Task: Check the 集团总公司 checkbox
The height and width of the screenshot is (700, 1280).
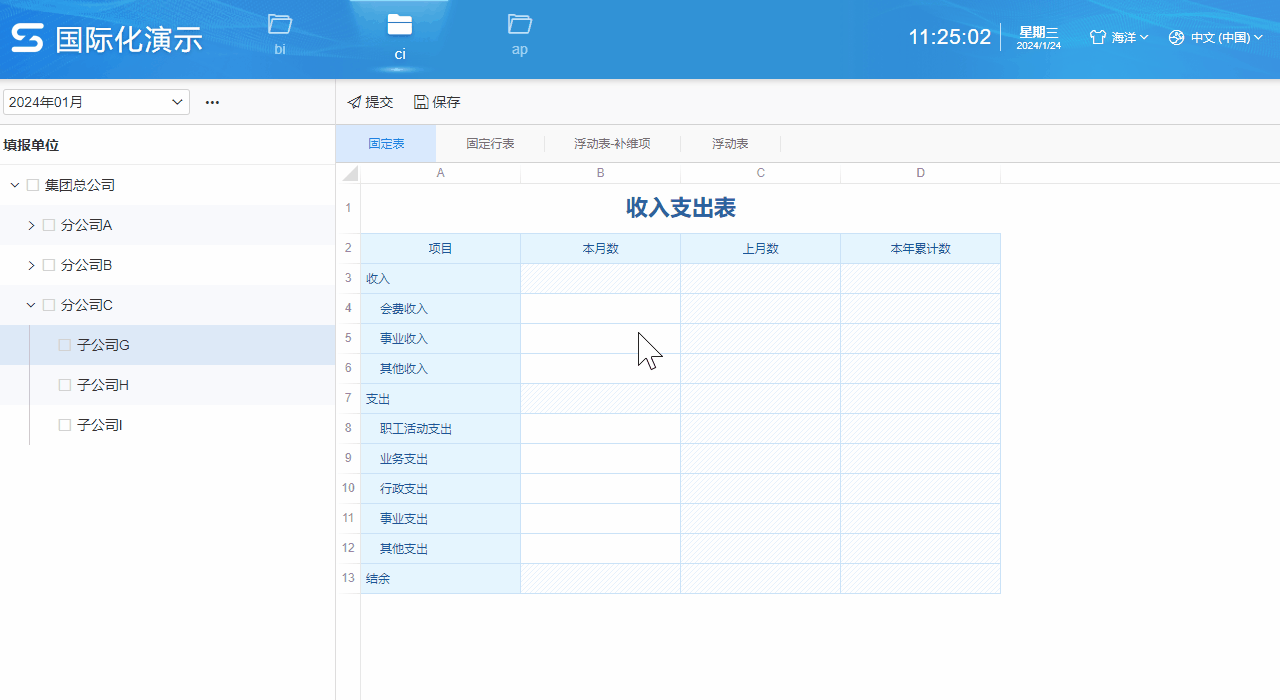Action: (x=33, y=185)
